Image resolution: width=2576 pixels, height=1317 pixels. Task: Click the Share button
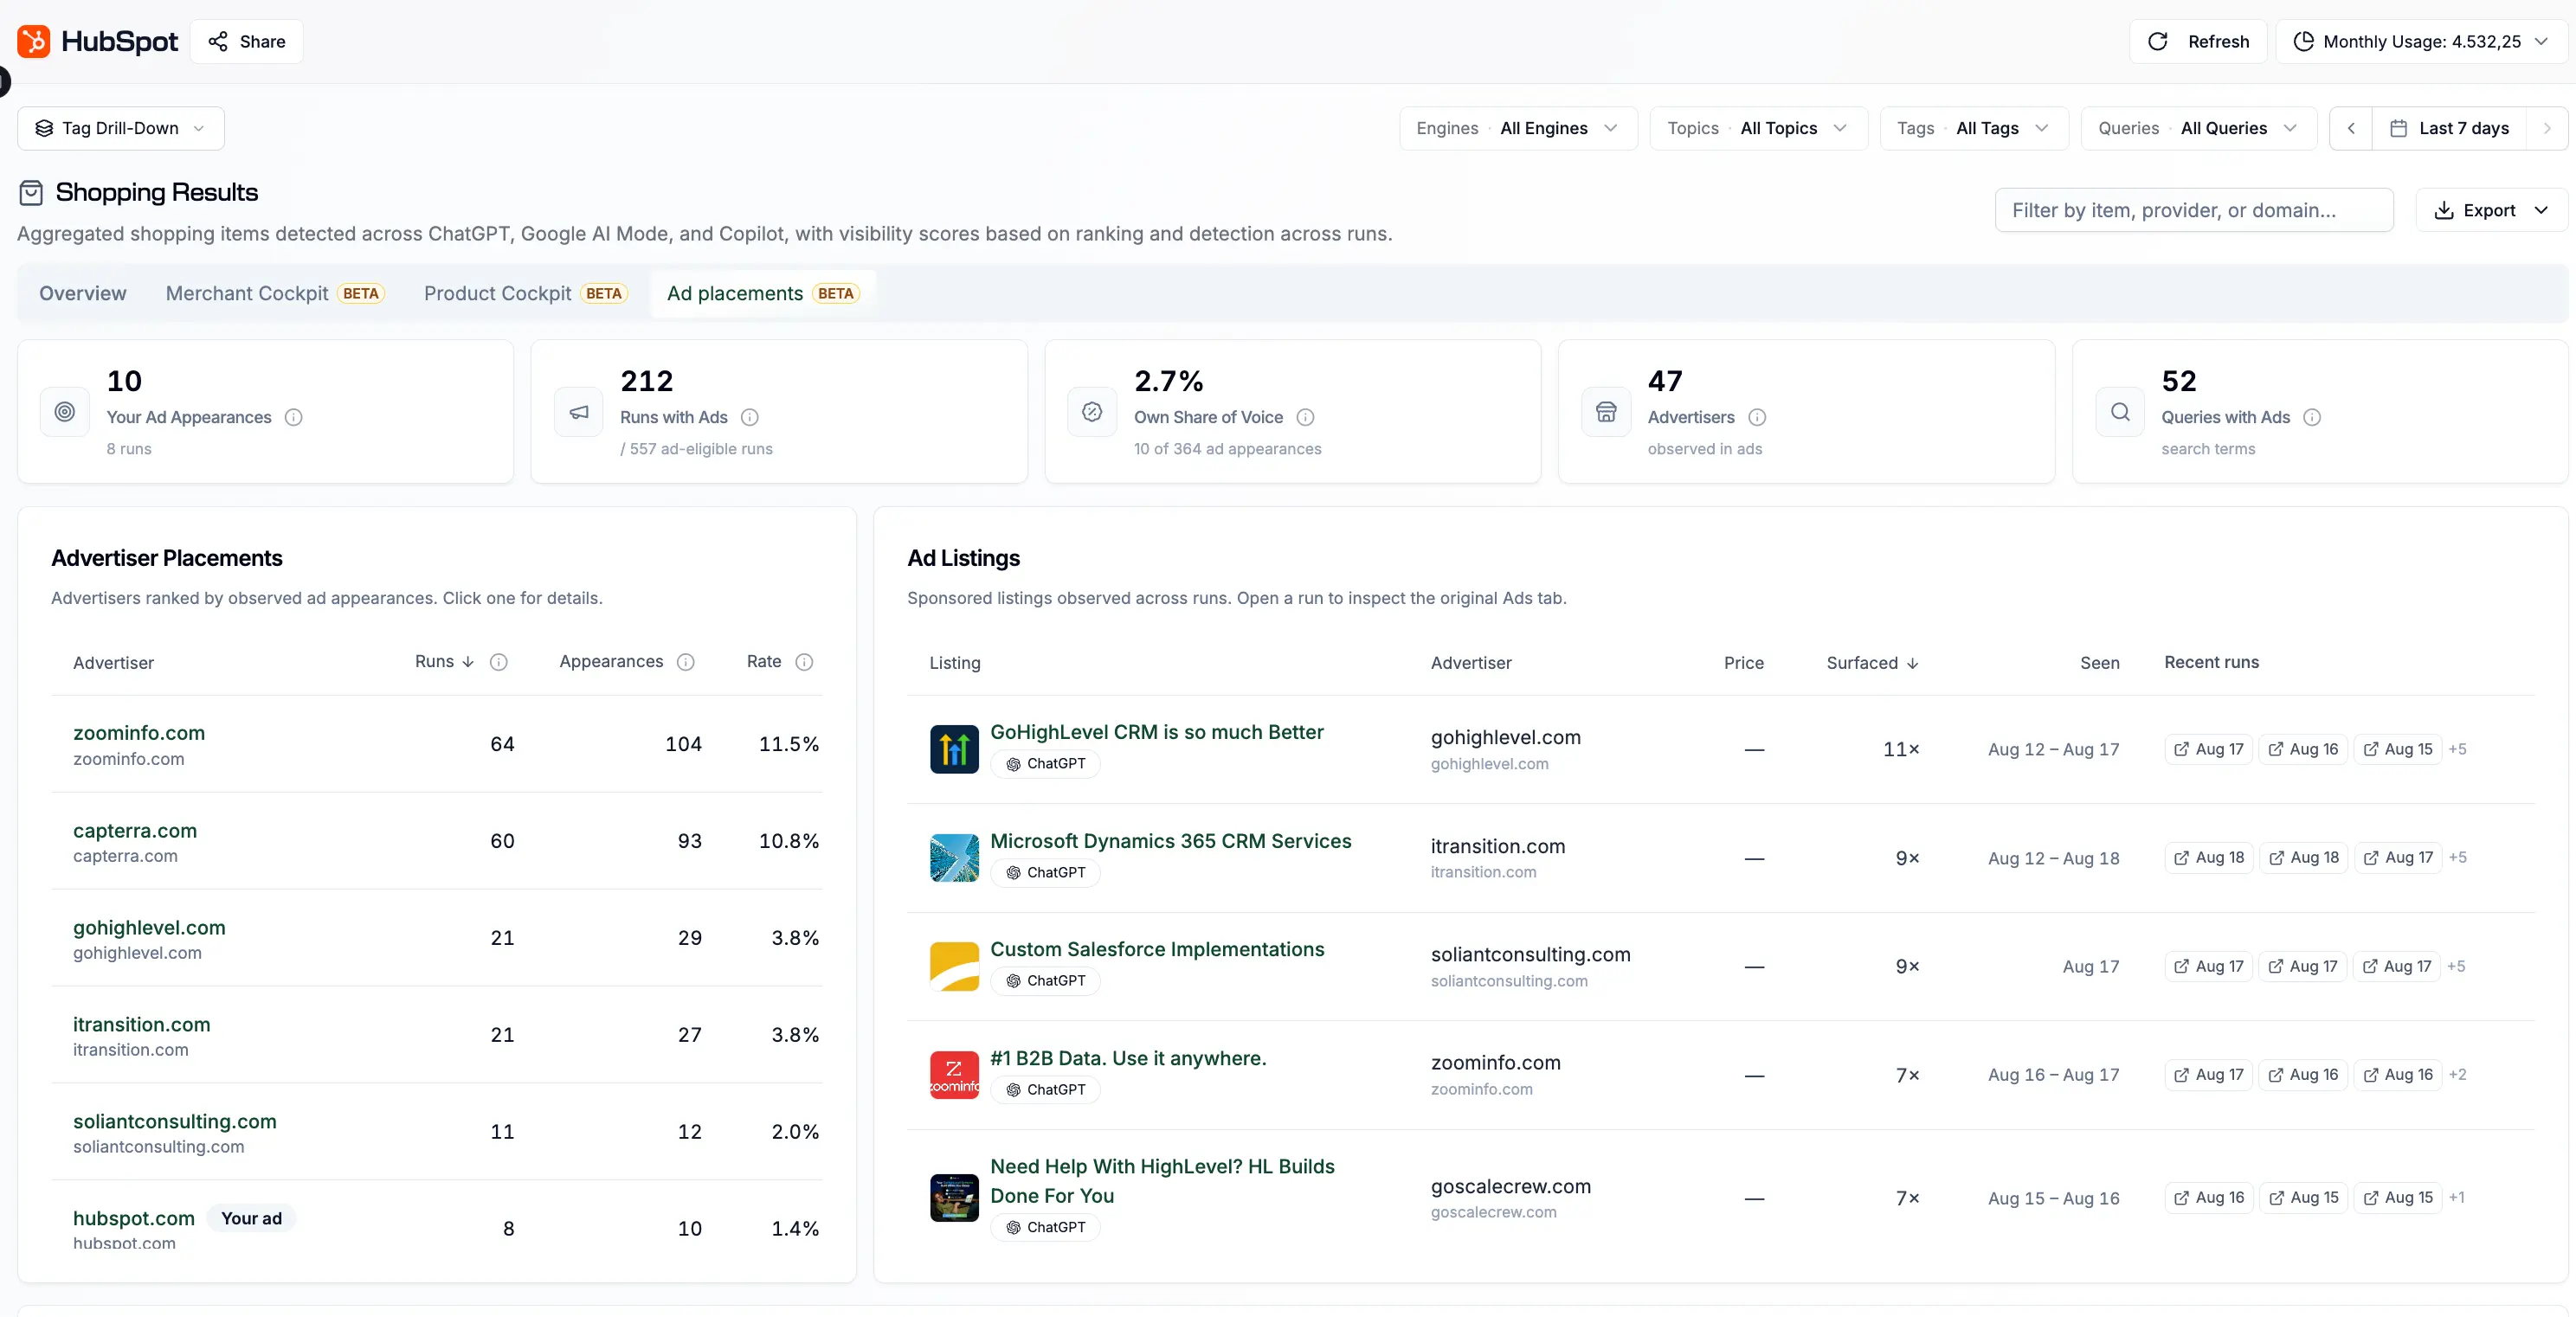247,41
